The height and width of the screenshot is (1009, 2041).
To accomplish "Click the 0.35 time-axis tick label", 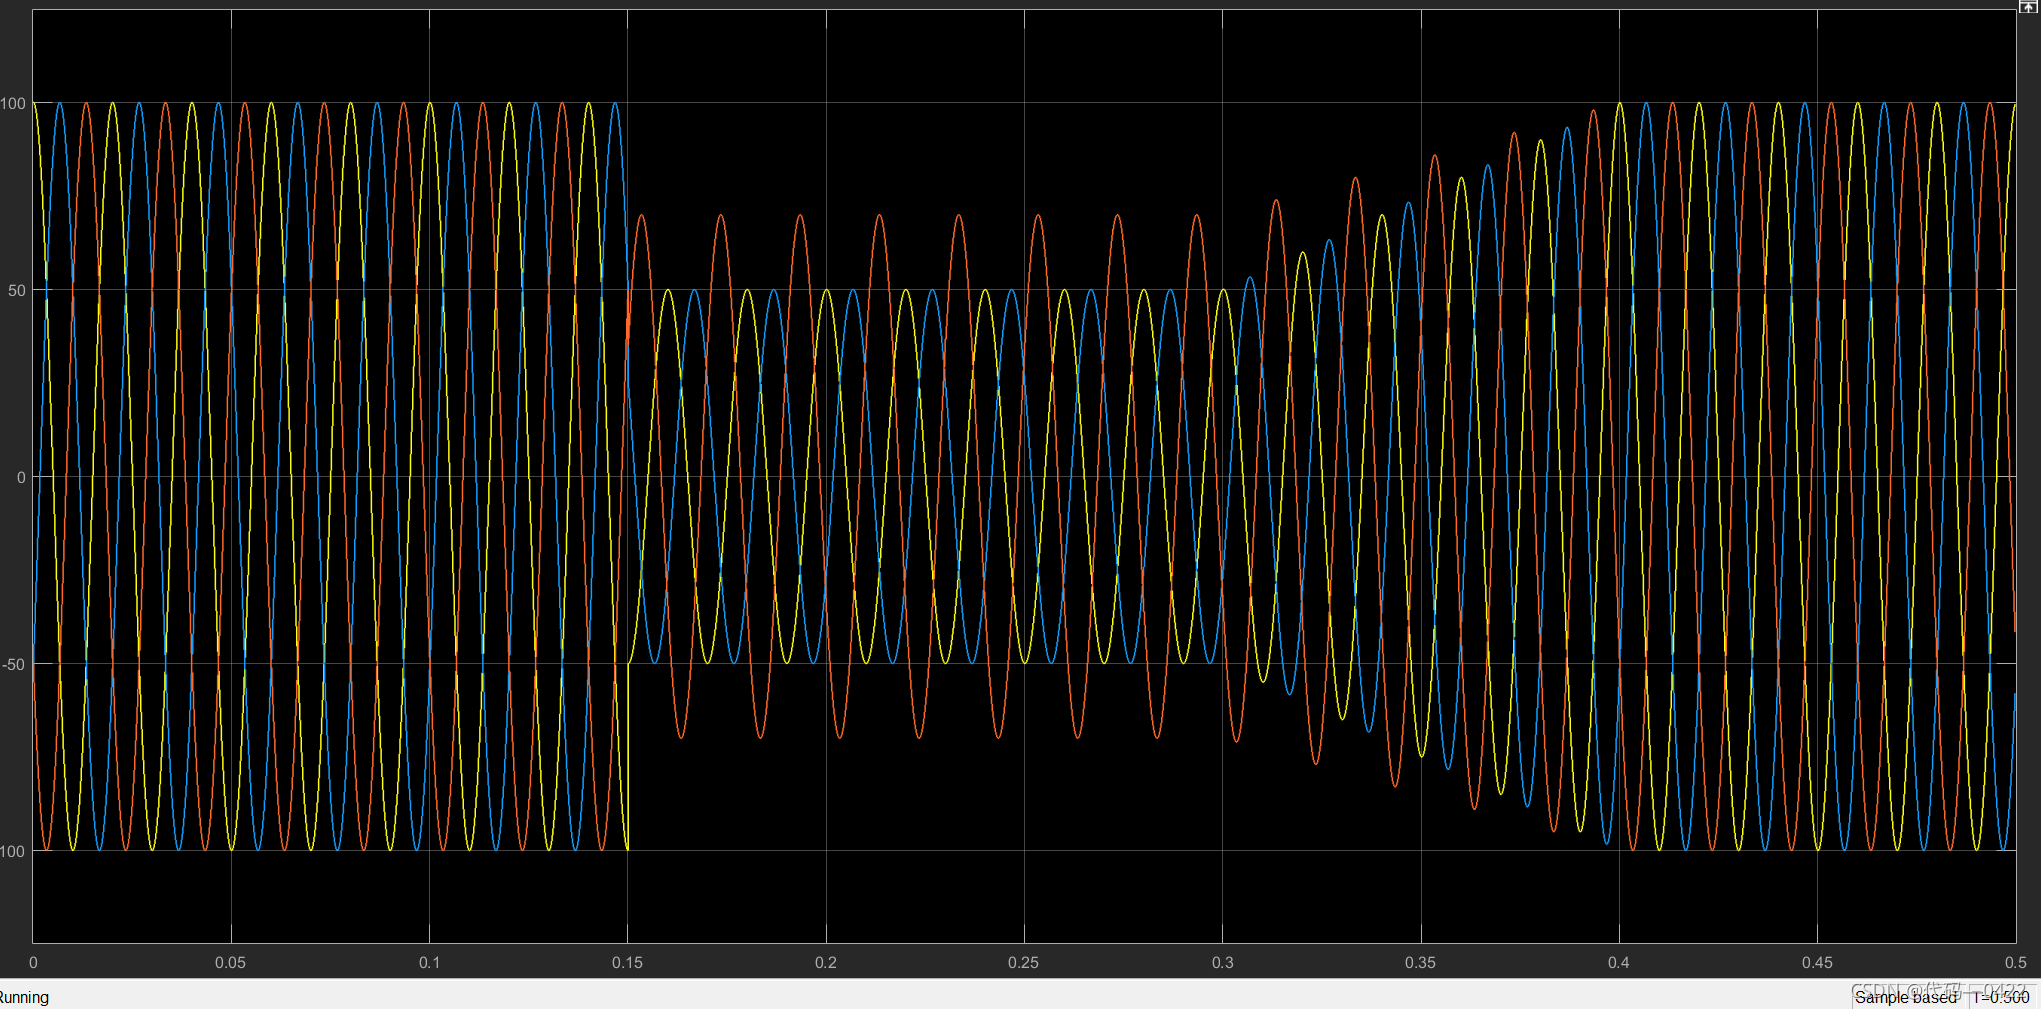I will tap(1420, 962).
